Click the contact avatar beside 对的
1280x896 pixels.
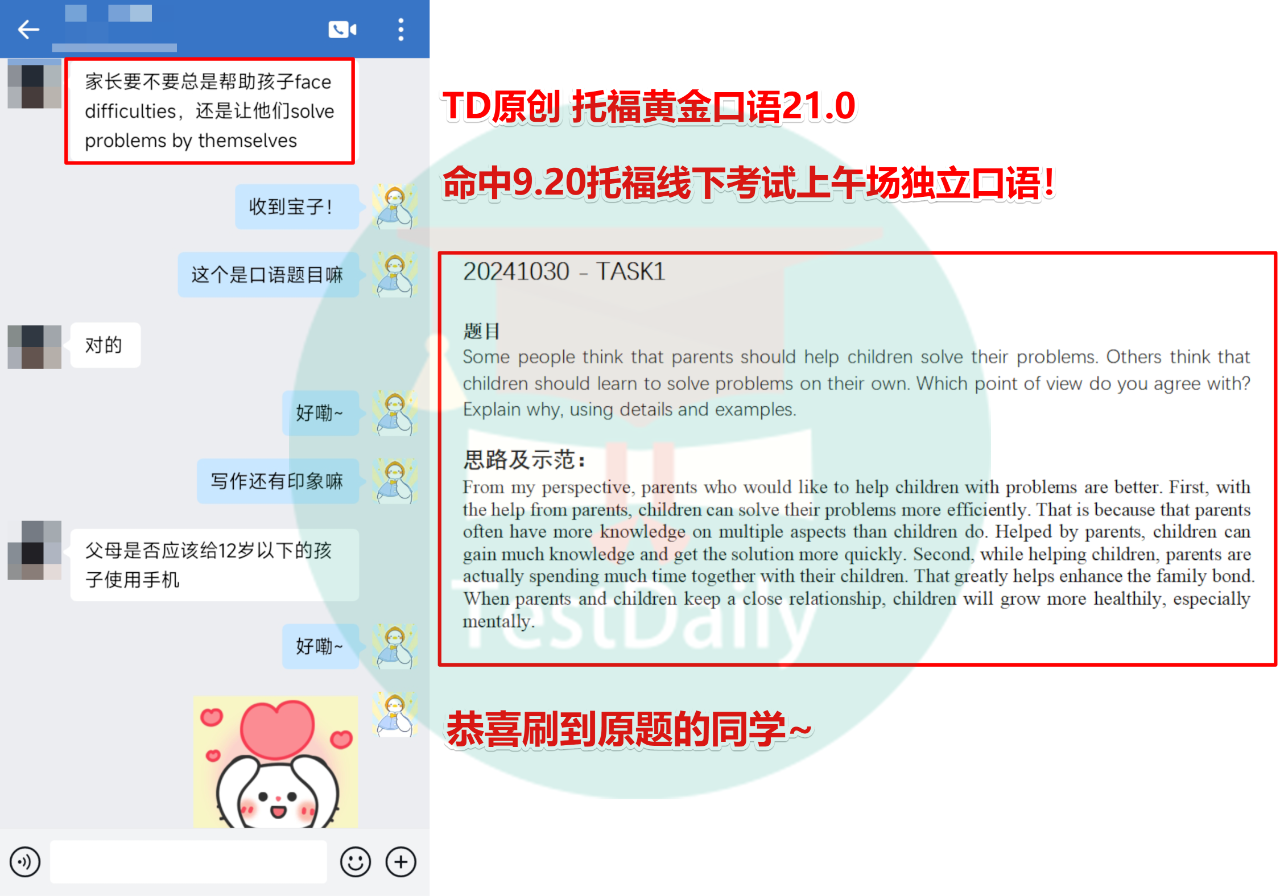tap(34, 346)
